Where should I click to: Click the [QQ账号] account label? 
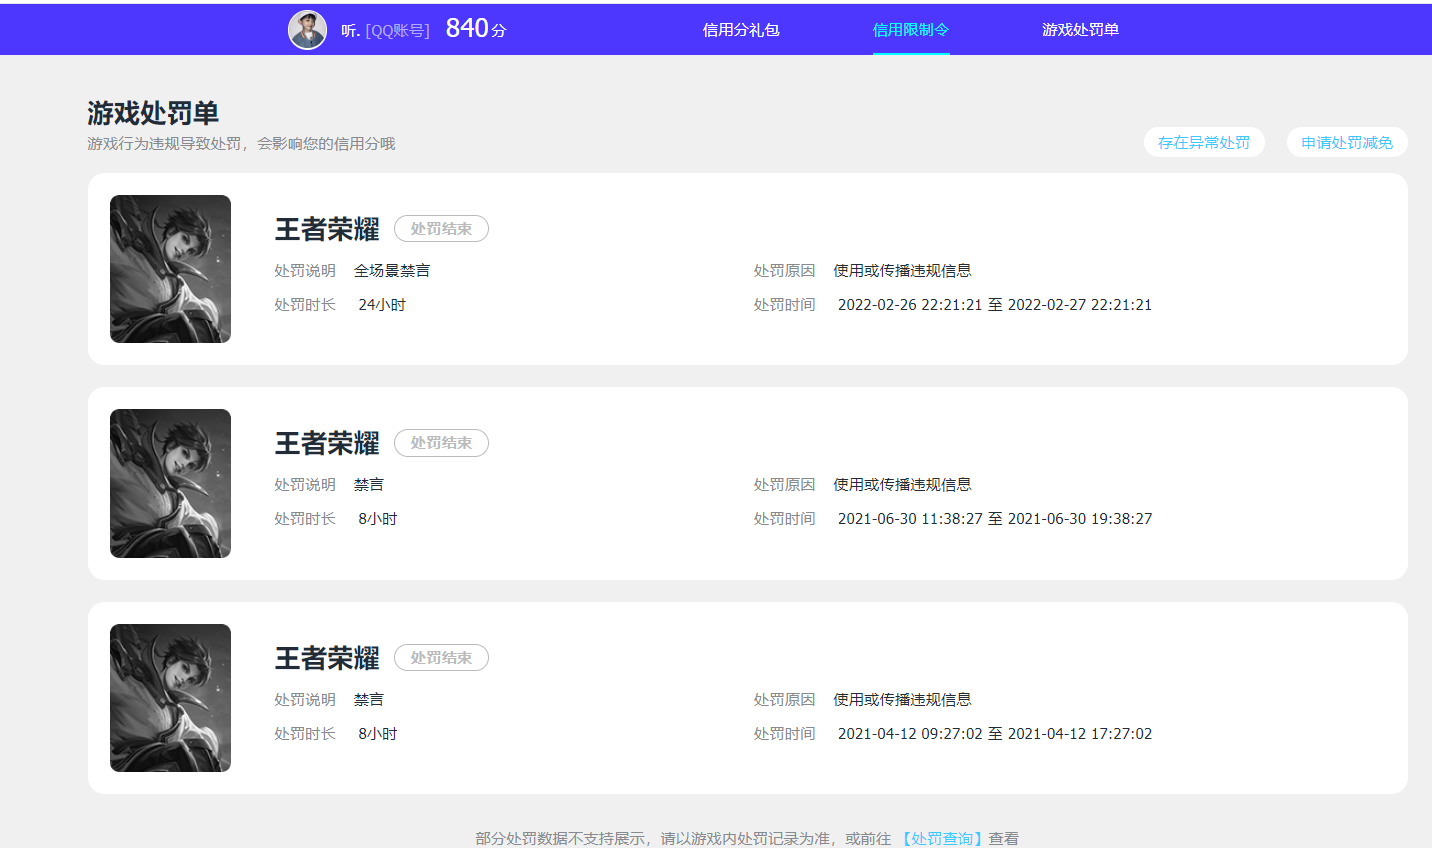pos(398,29)
